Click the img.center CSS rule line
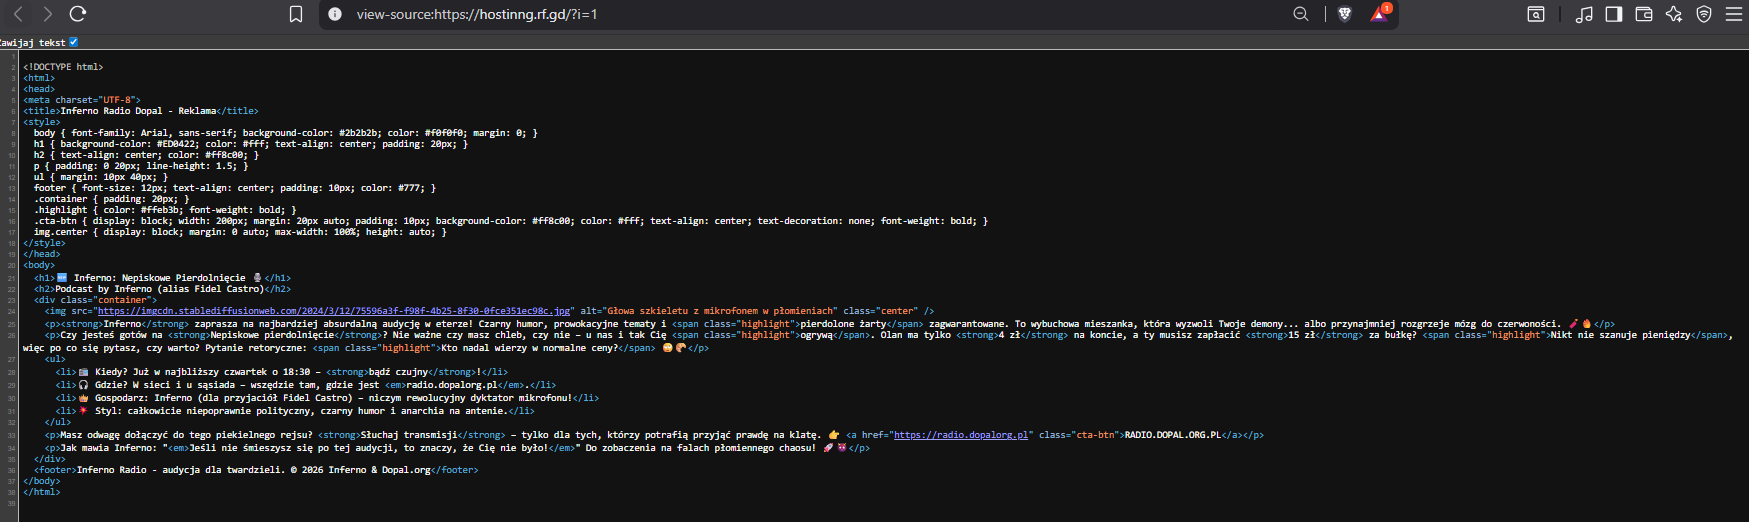This screenshot has height=522, width=1749. (x=240, y=232)
